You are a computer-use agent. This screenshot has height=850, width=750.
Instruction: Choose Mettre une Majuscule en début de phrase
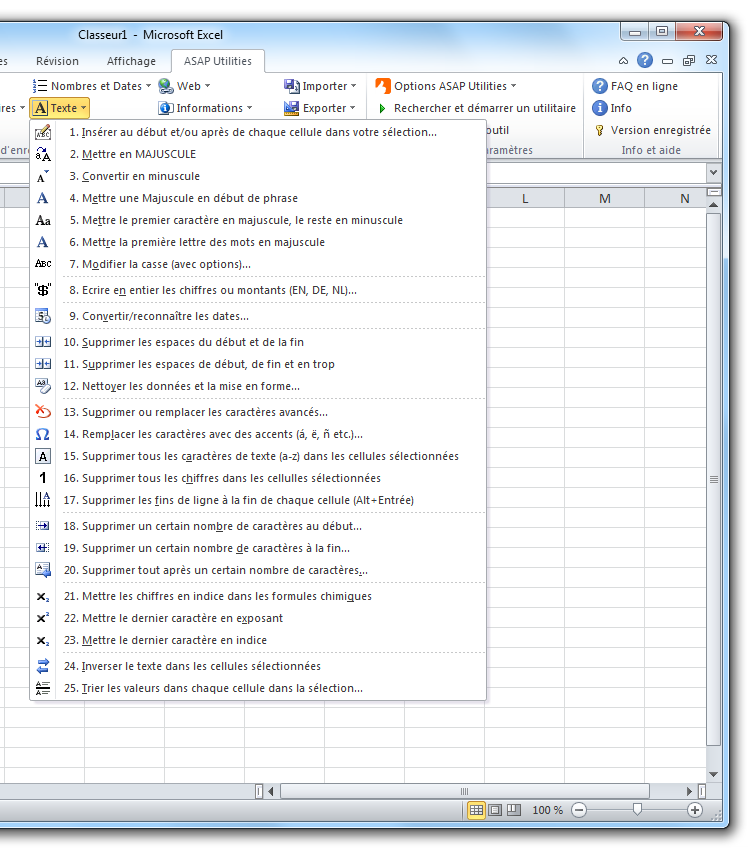coord(258,198)
